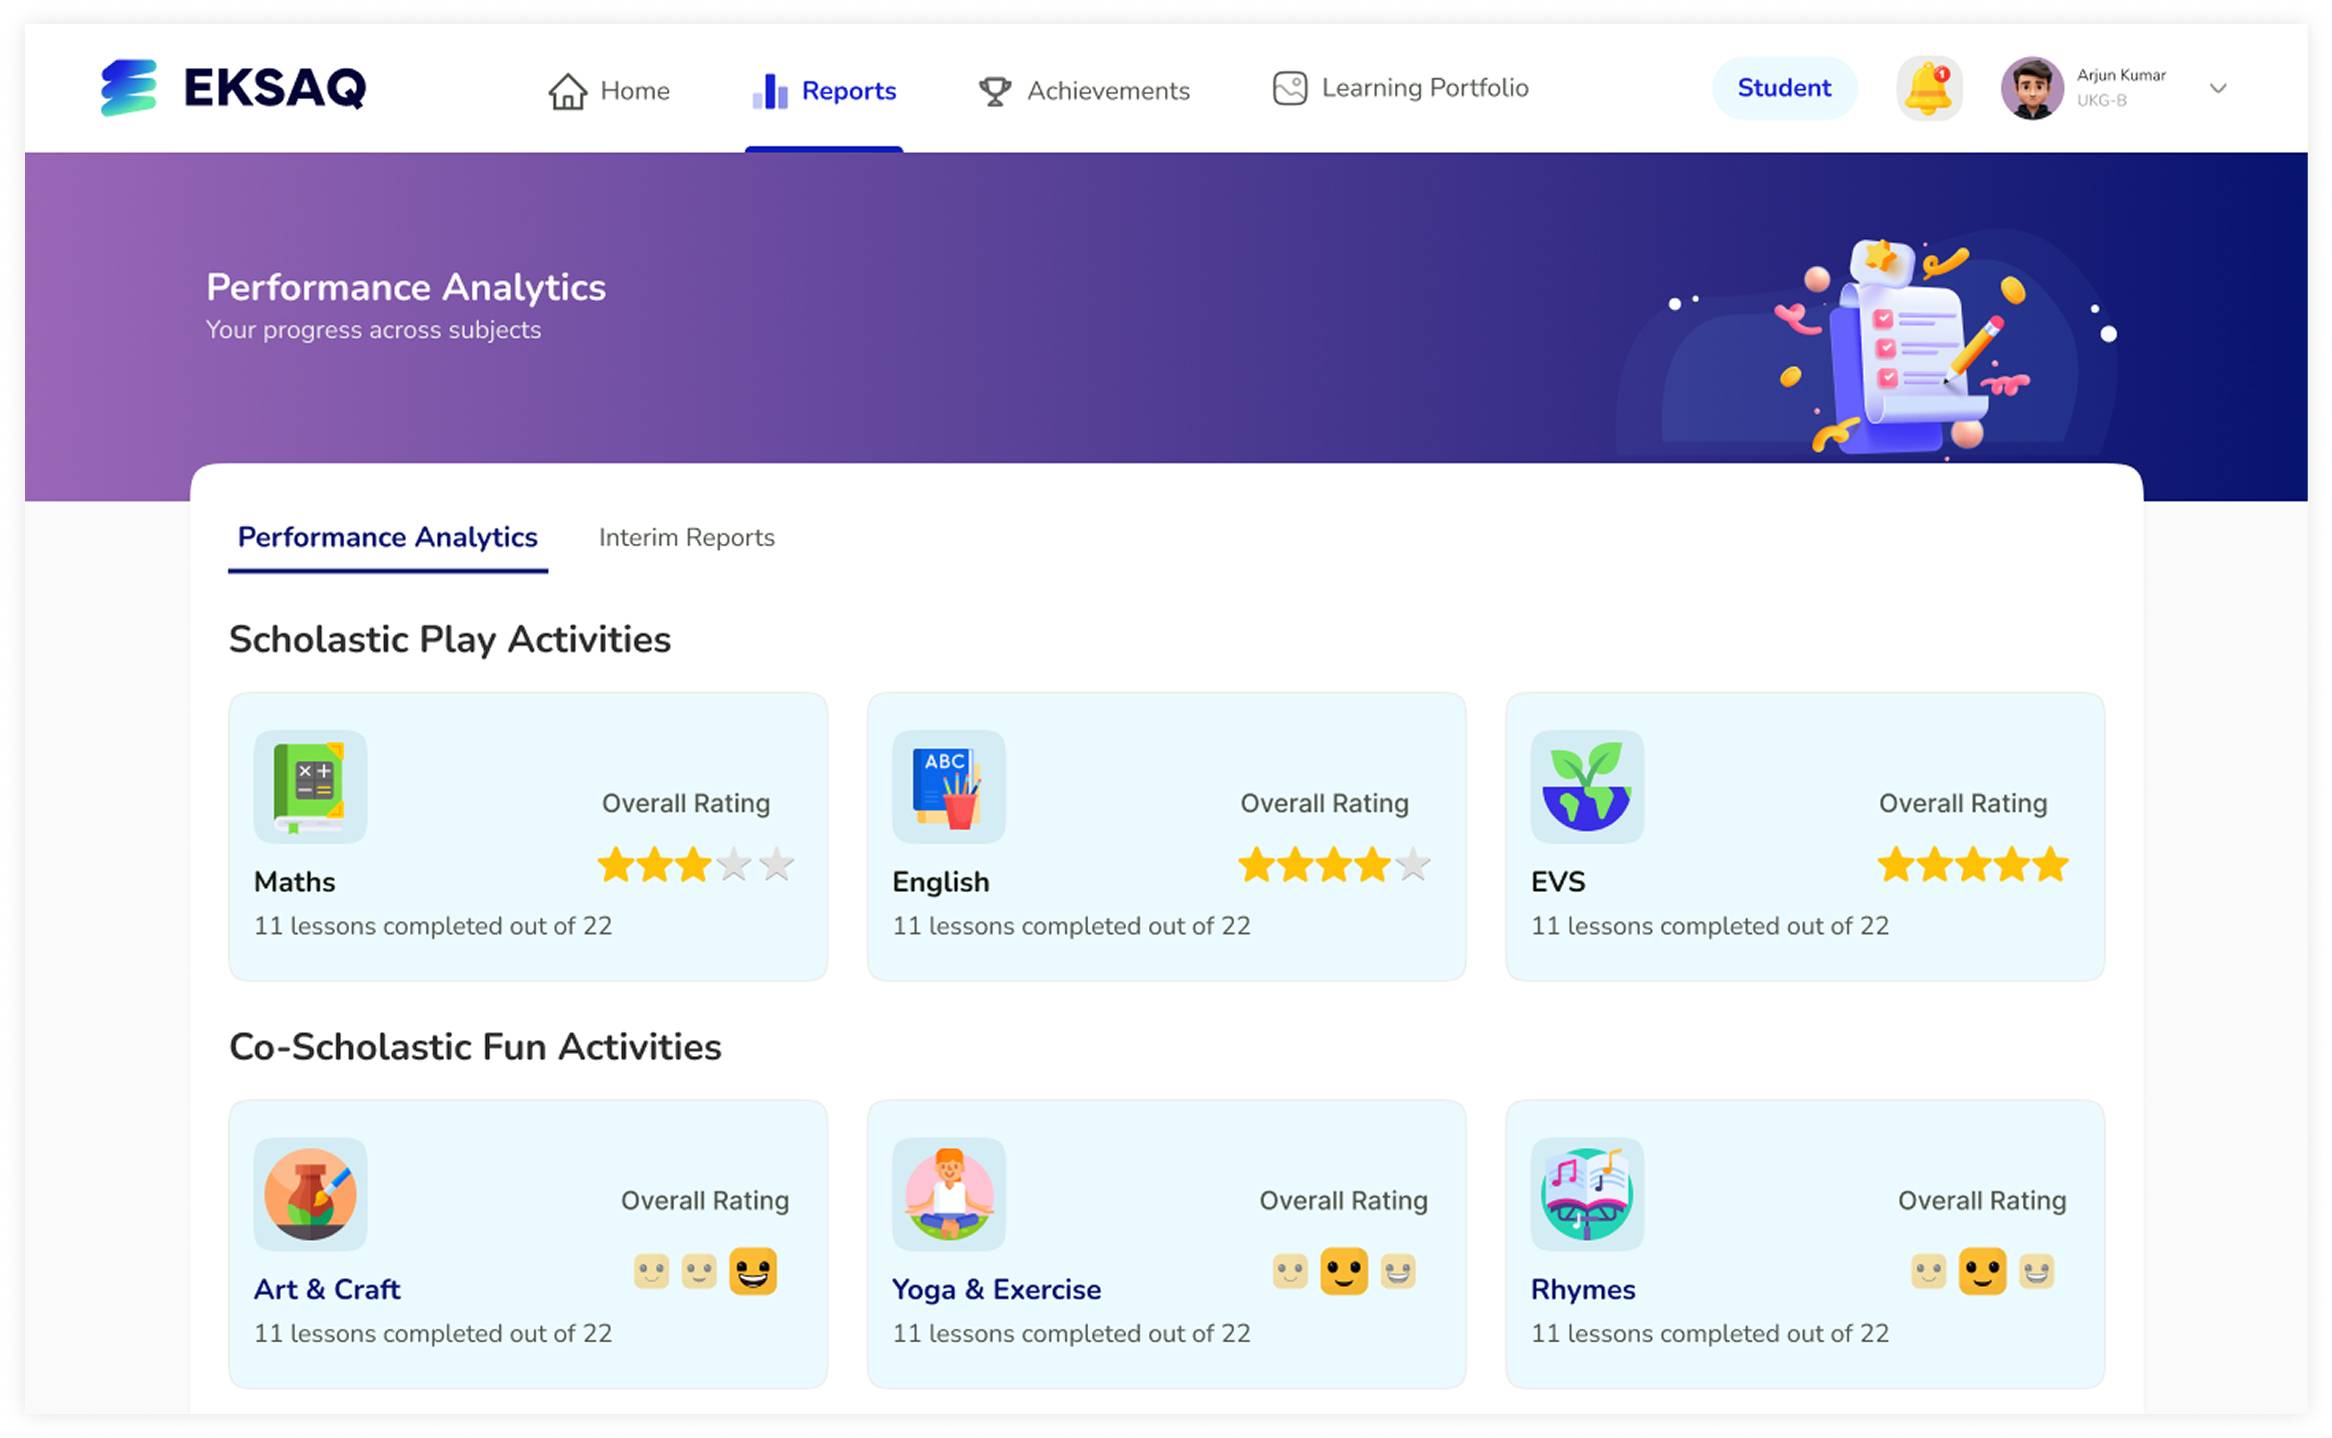
Task: Click the notification bell icon
Action: [1928, 89]
